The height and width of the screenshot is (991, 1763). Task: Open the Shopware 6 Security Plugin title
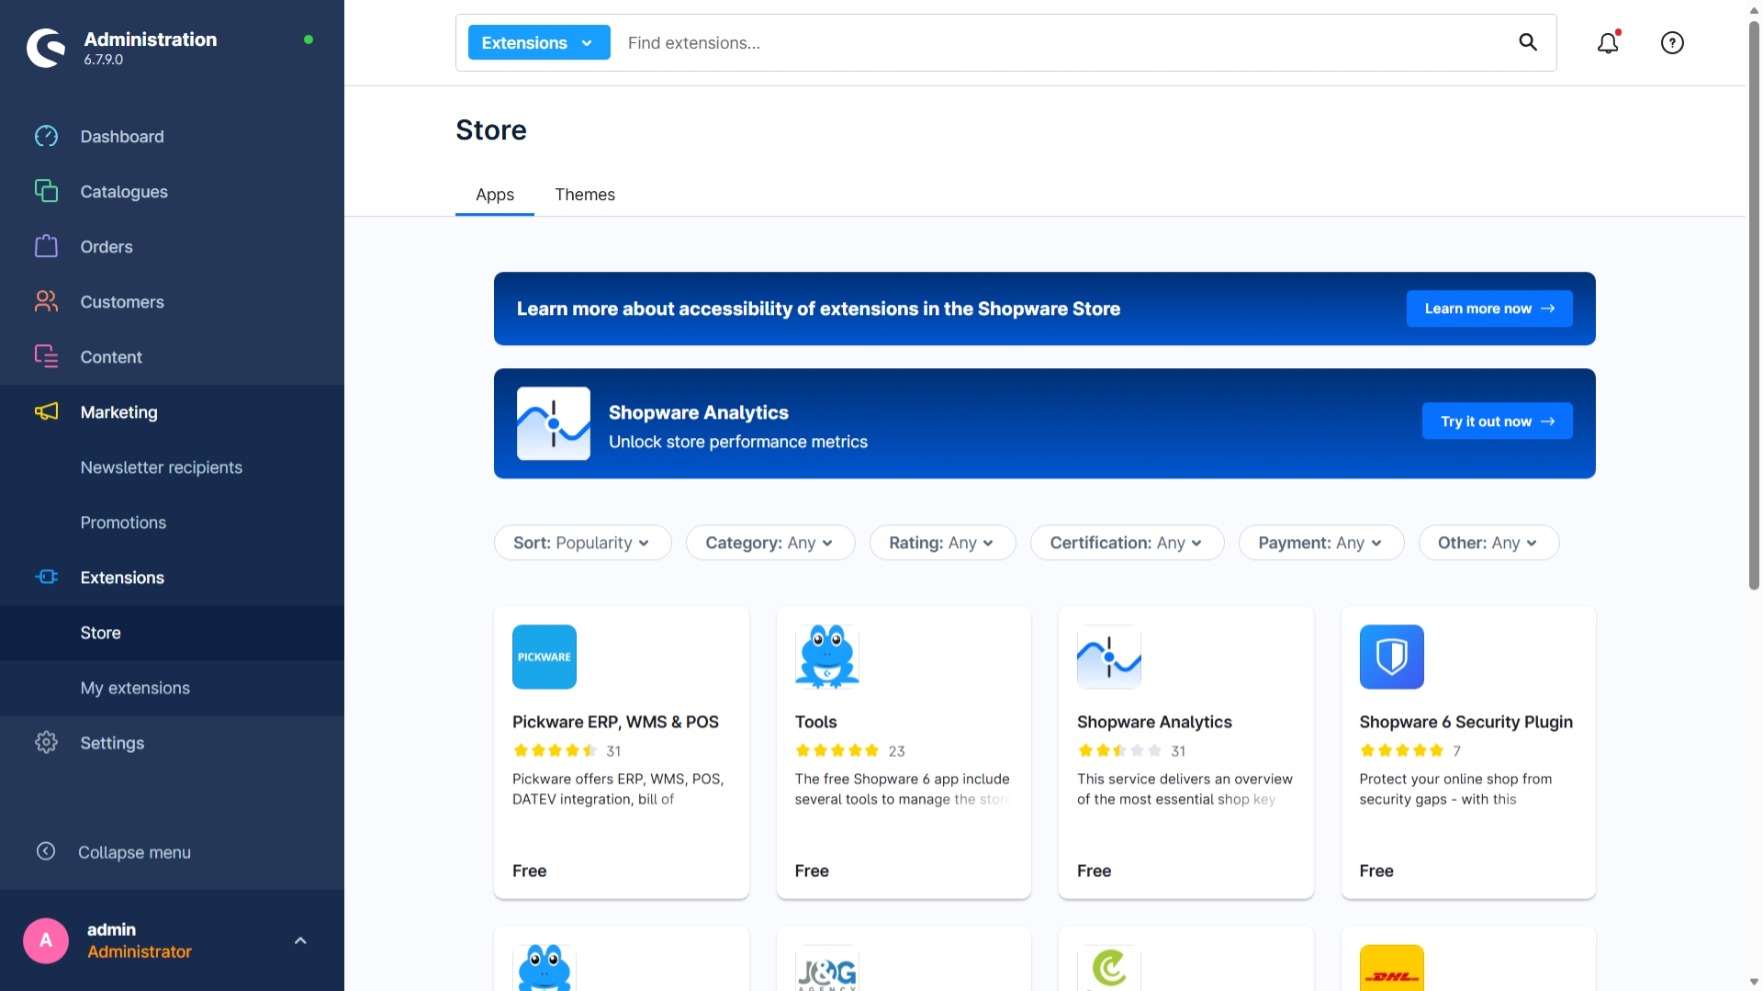click(1466, 722)
